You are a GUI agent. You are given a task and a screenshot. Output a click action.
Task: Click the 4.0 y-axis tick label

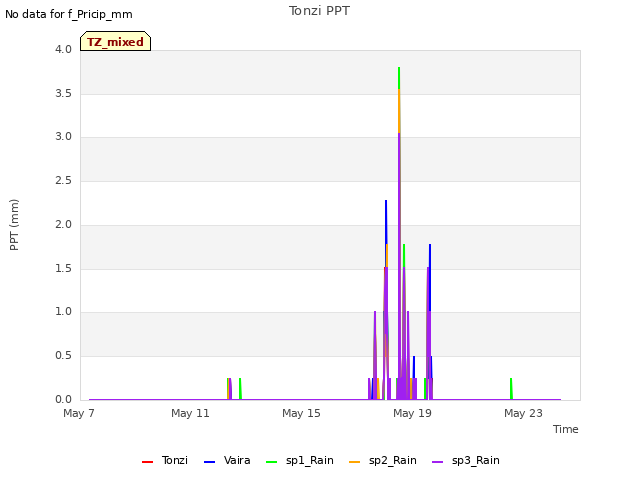pyautogui.click(x=63, y=49)
